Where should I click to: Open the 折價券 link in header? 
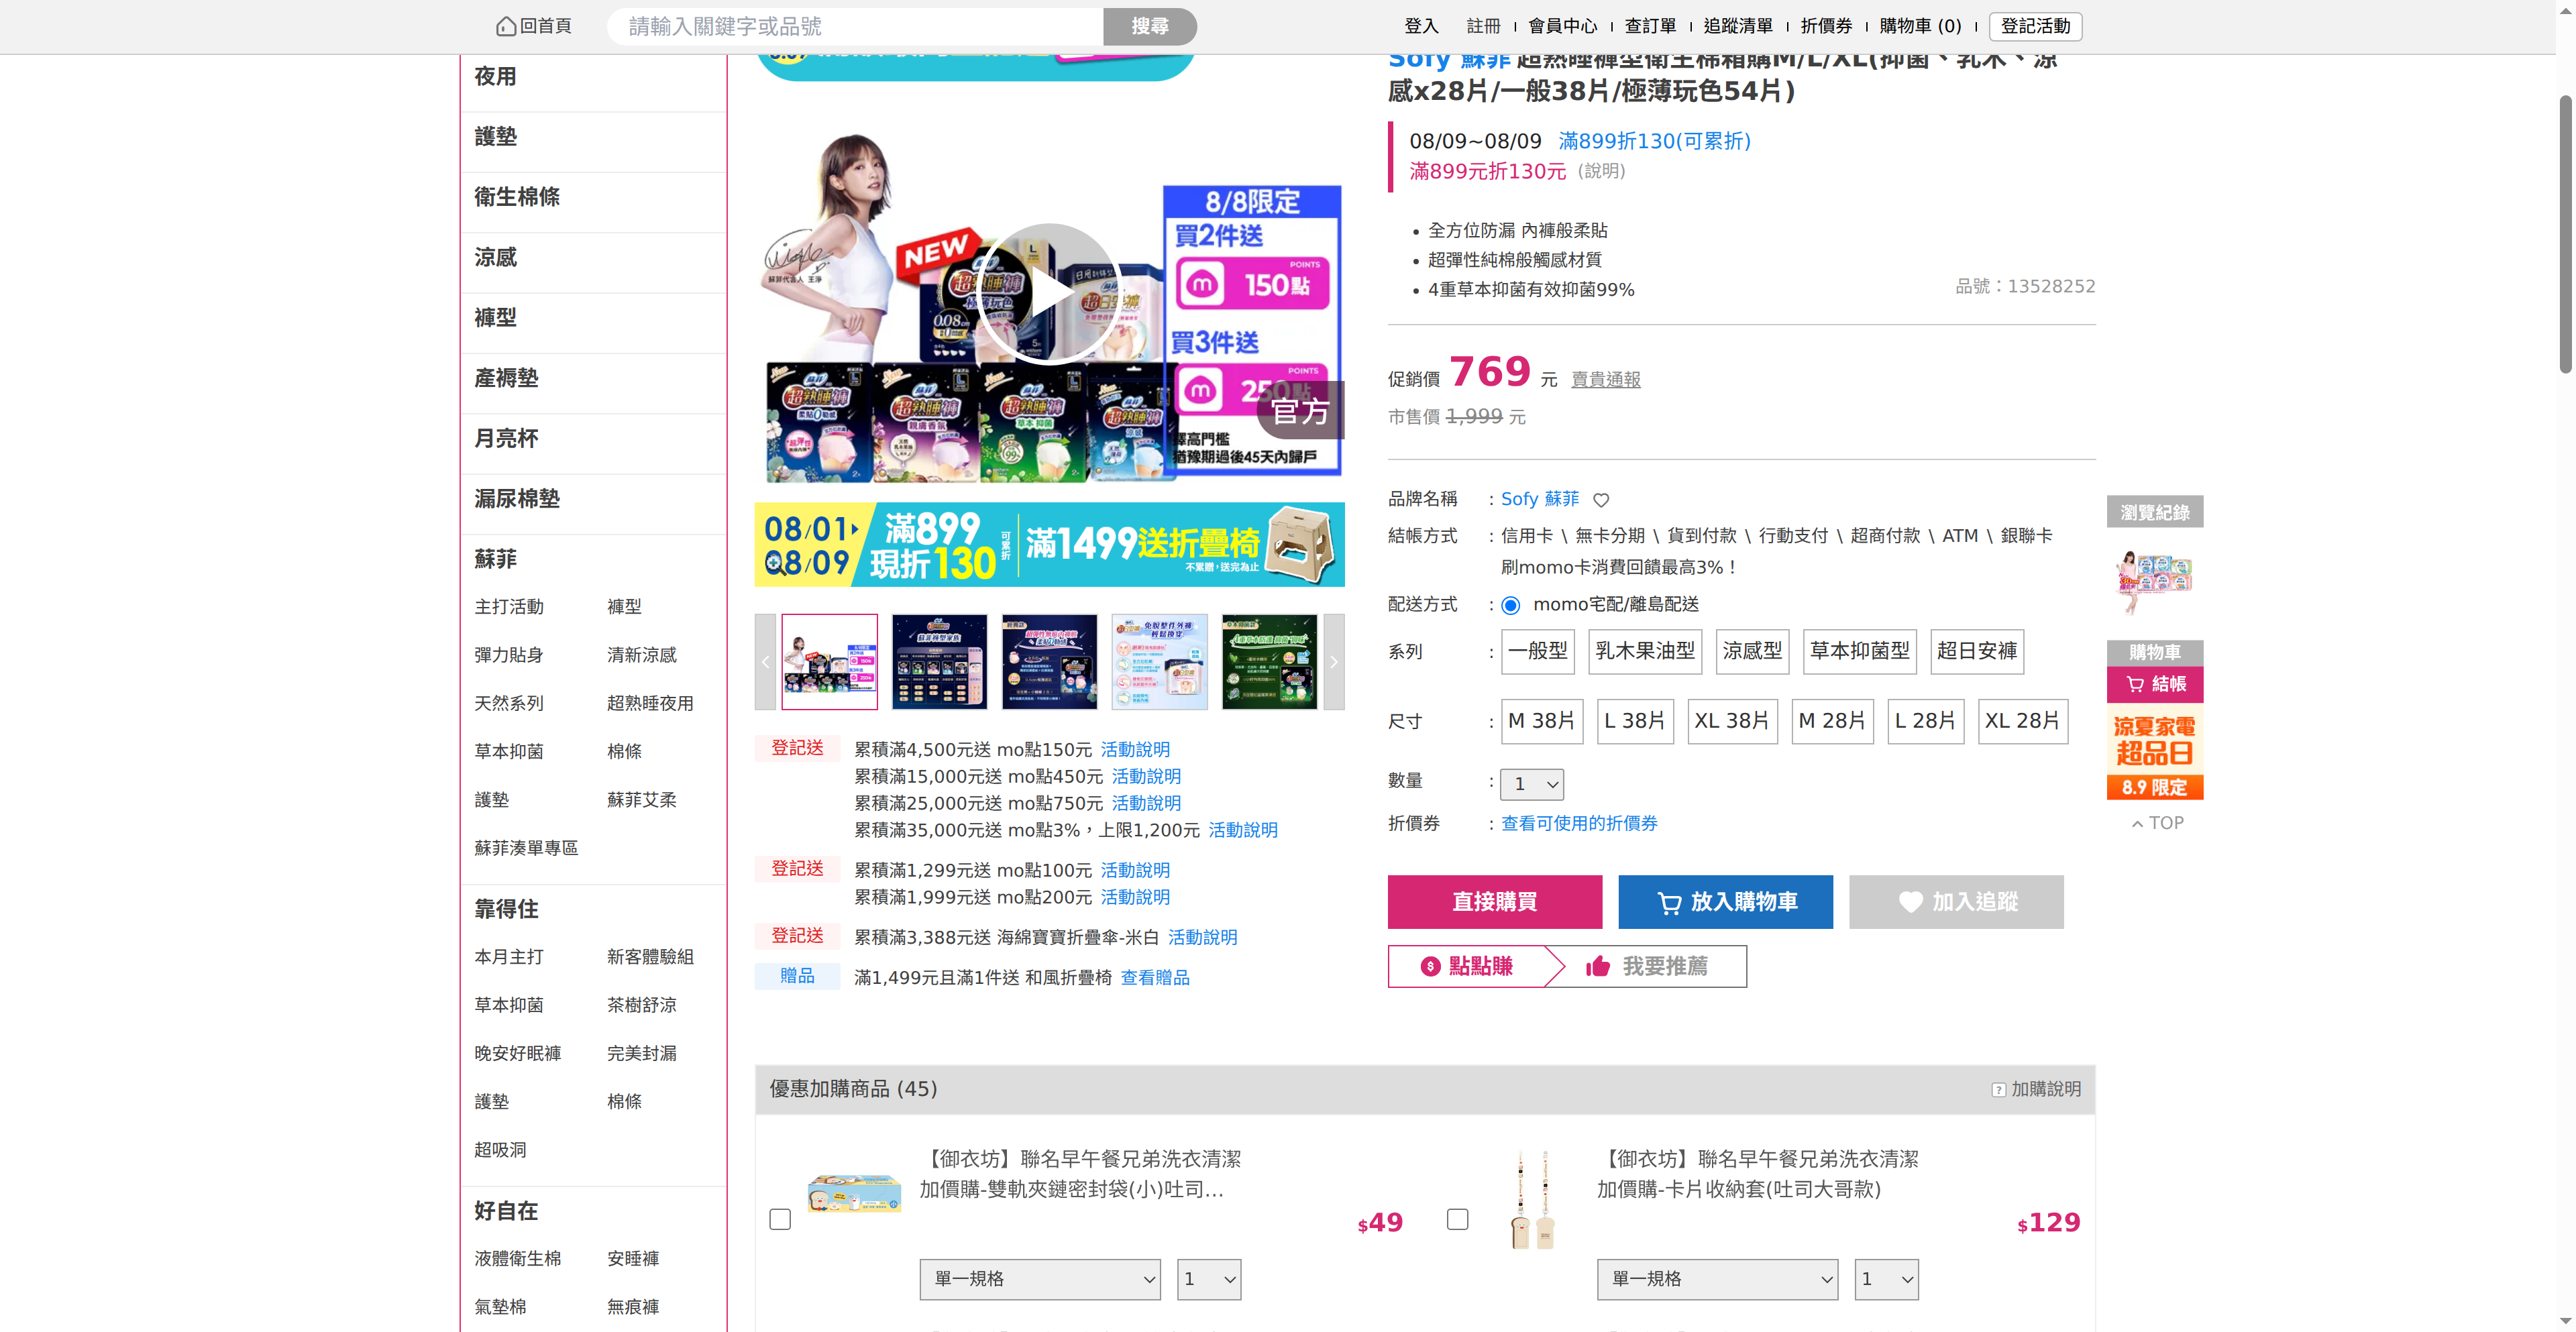[1826, 26]
